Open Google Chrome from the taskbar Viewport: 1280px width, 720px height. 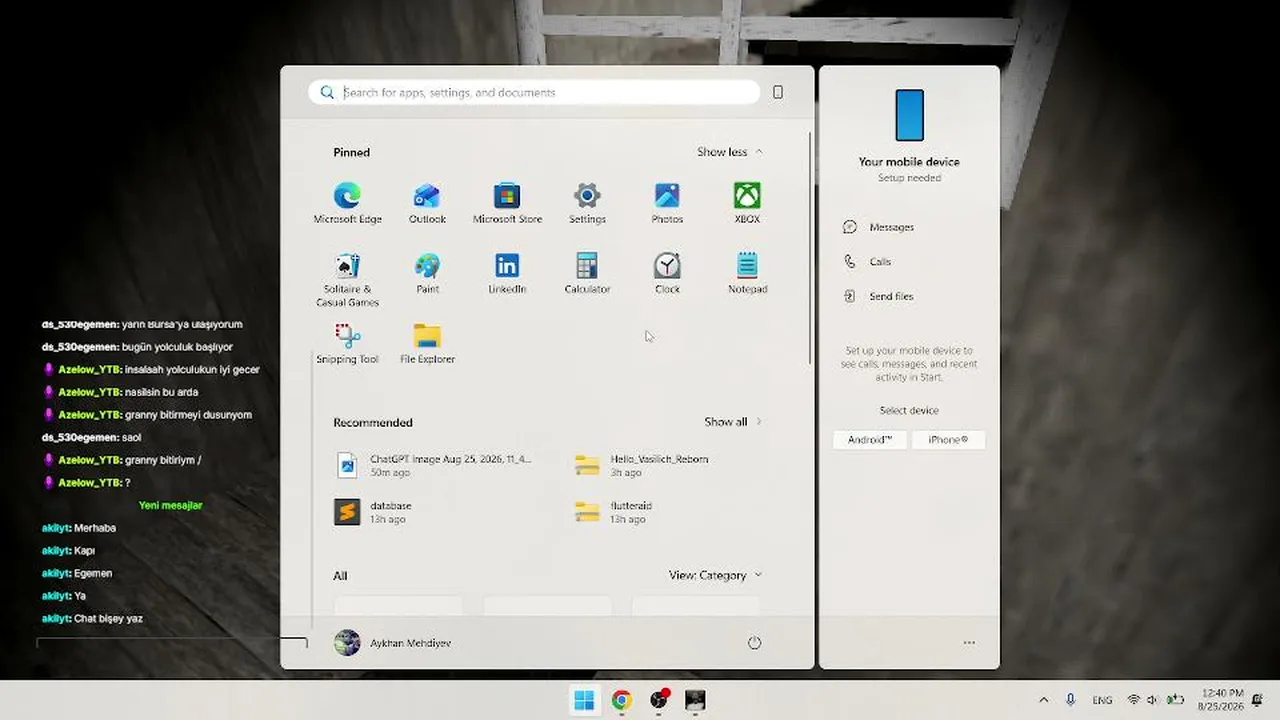[621, 700]
